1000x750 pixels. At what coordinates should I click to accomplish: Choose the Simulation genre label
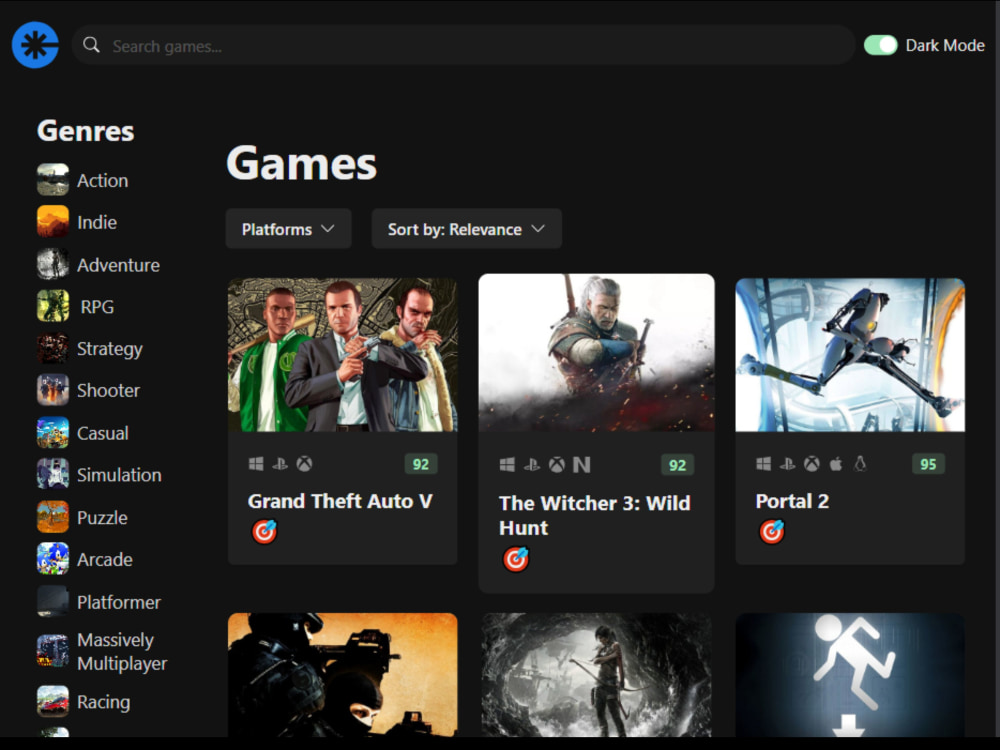point(119,474)
